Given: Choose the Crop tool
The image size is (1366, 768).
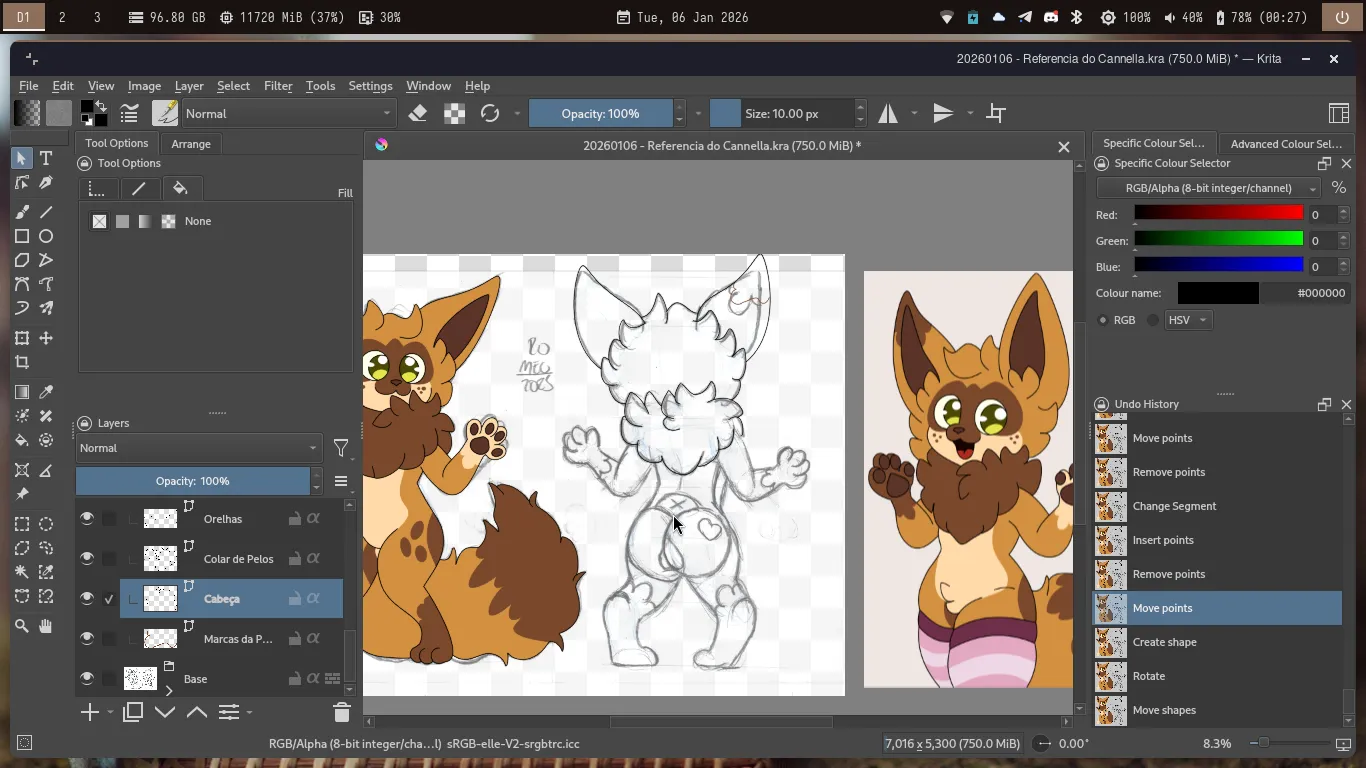Looking at the screenshot, I should 22,363.
